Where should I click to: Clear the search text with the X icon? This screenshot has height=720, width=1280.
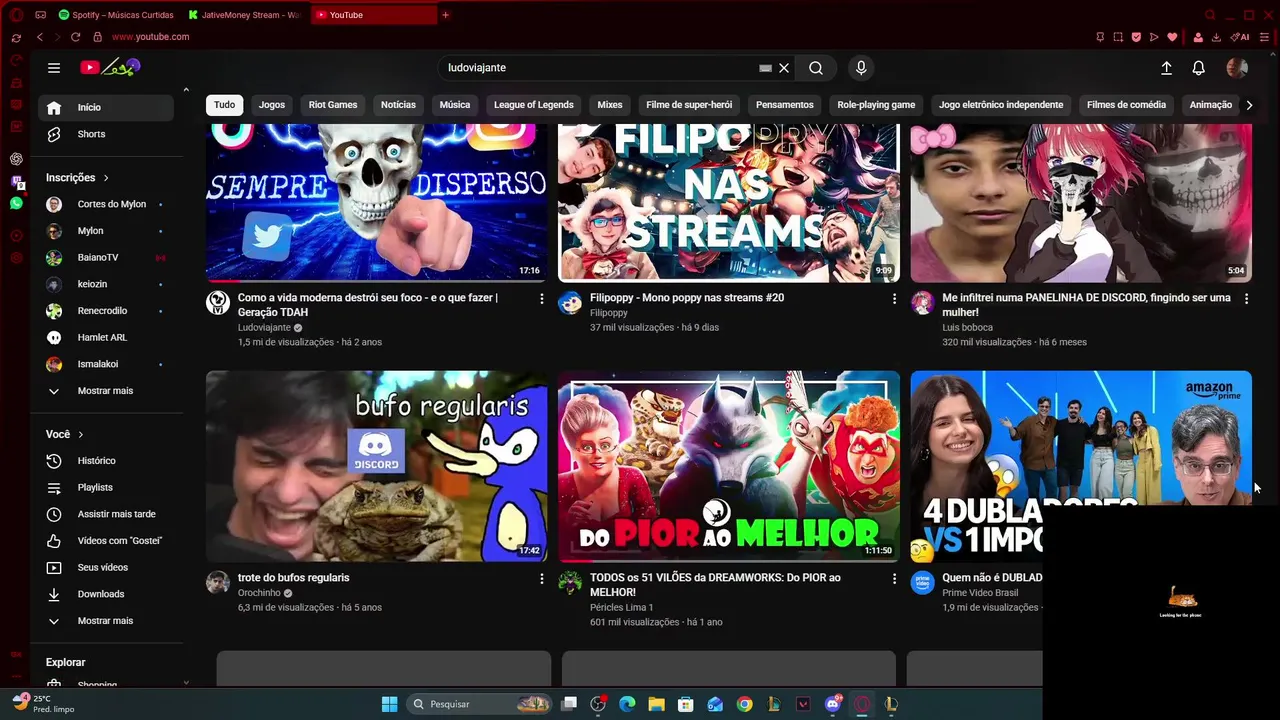point(784,68)
